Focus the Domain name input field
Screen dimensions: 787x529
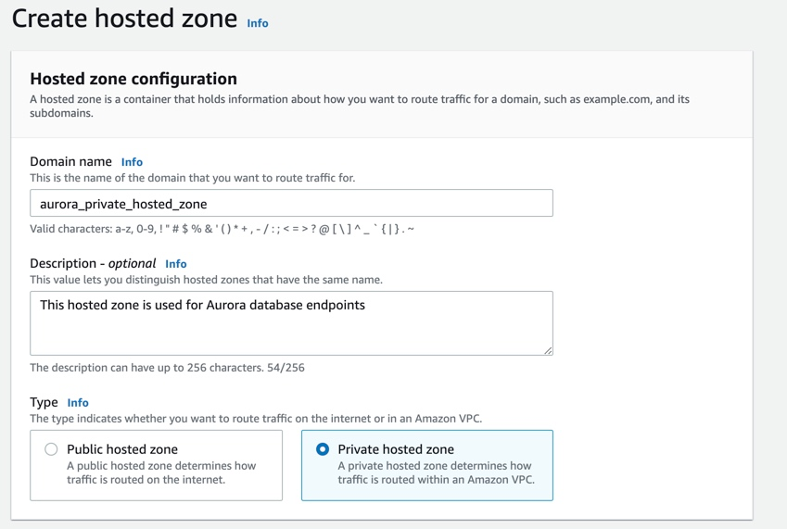[291, 203]
